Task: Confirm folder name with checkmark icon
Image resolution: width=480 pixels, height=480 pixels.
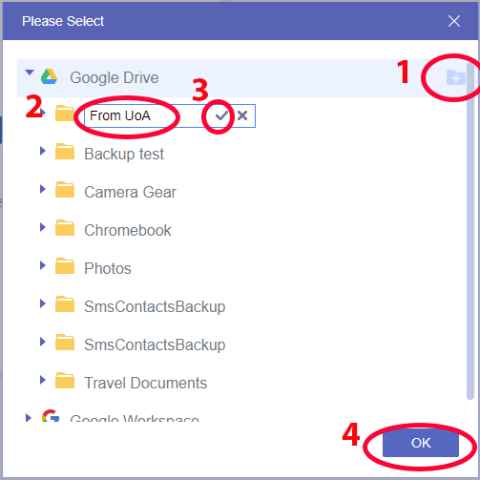Action: click(221, 116)
